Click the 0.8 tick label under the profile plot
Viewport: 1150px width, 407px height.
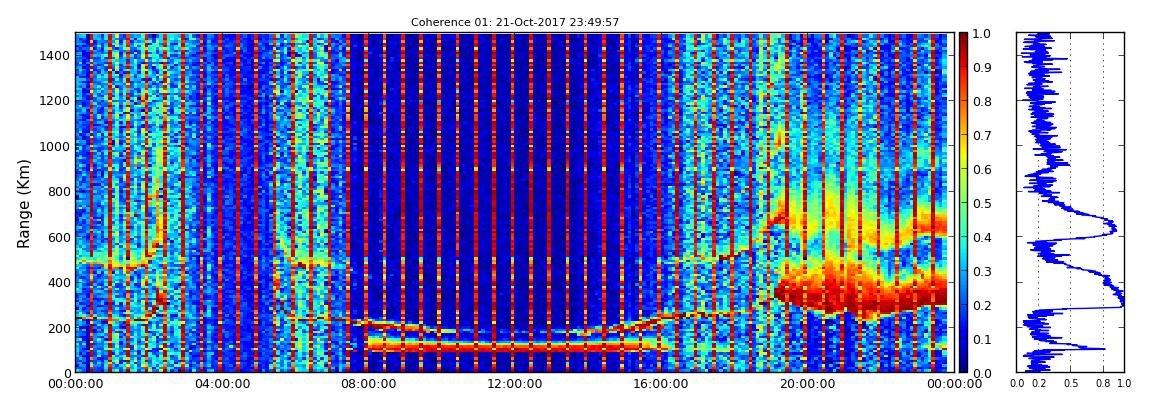click(x=1103, y=384)
